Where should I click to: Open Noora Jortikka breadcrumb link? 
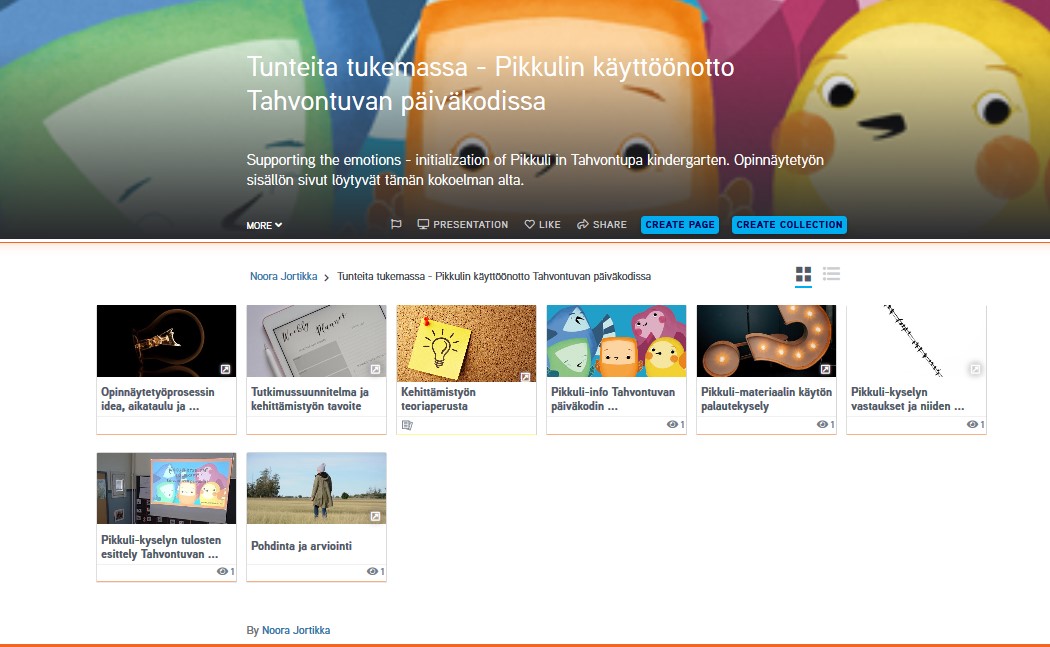pos(284,277)
